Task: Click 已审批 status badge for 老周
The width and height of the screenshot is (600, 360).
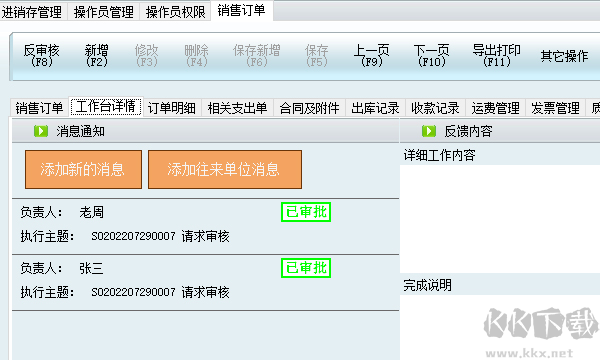Action: 306,212
